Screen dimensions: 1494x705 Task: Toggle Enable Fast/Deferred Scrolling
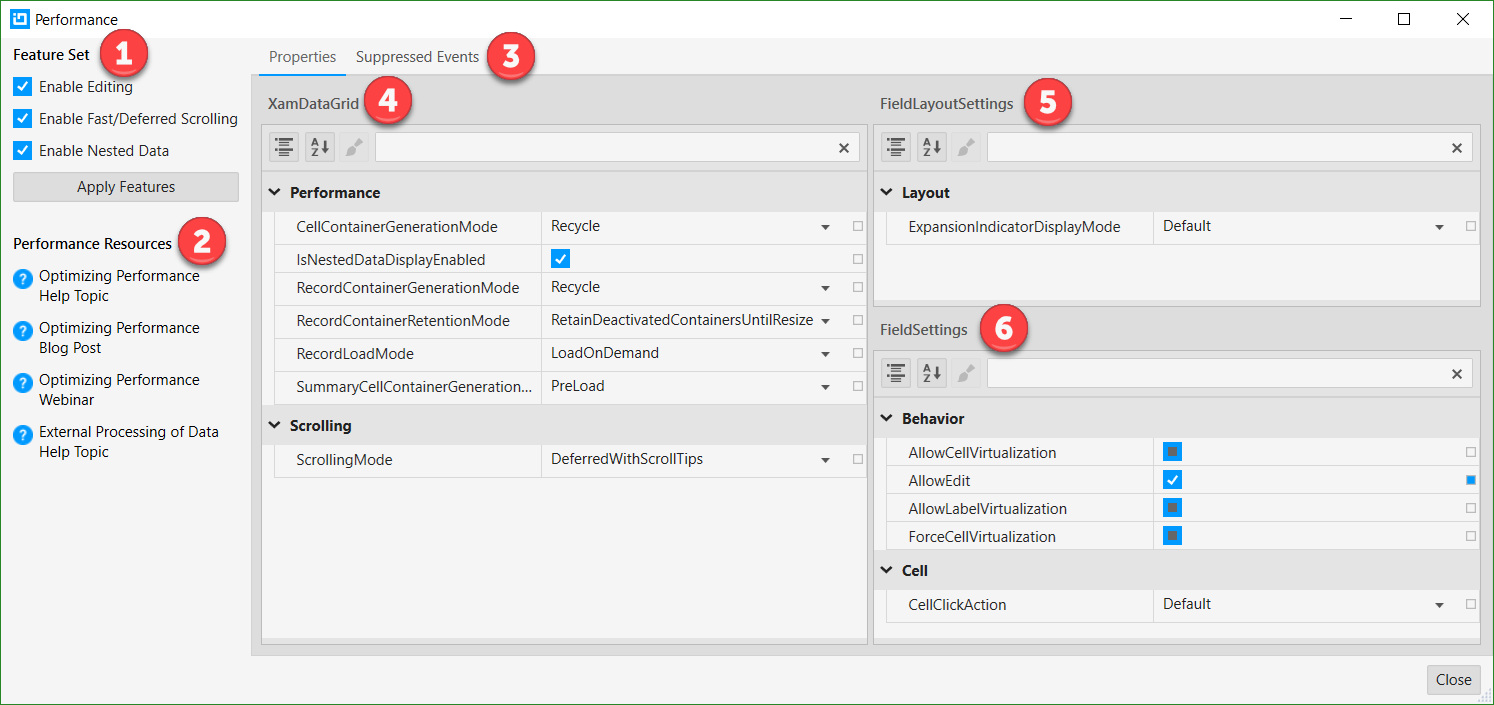point(23,119)
